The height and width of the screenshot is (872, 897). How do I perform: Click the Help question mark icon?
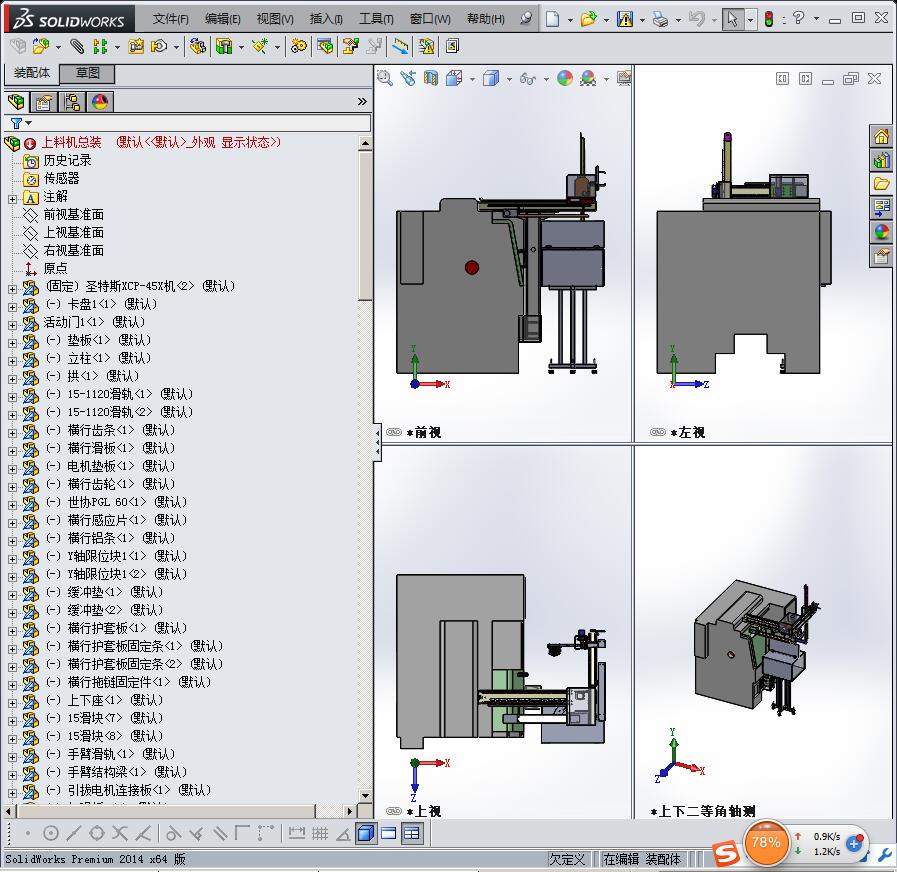tap(799, 18)
